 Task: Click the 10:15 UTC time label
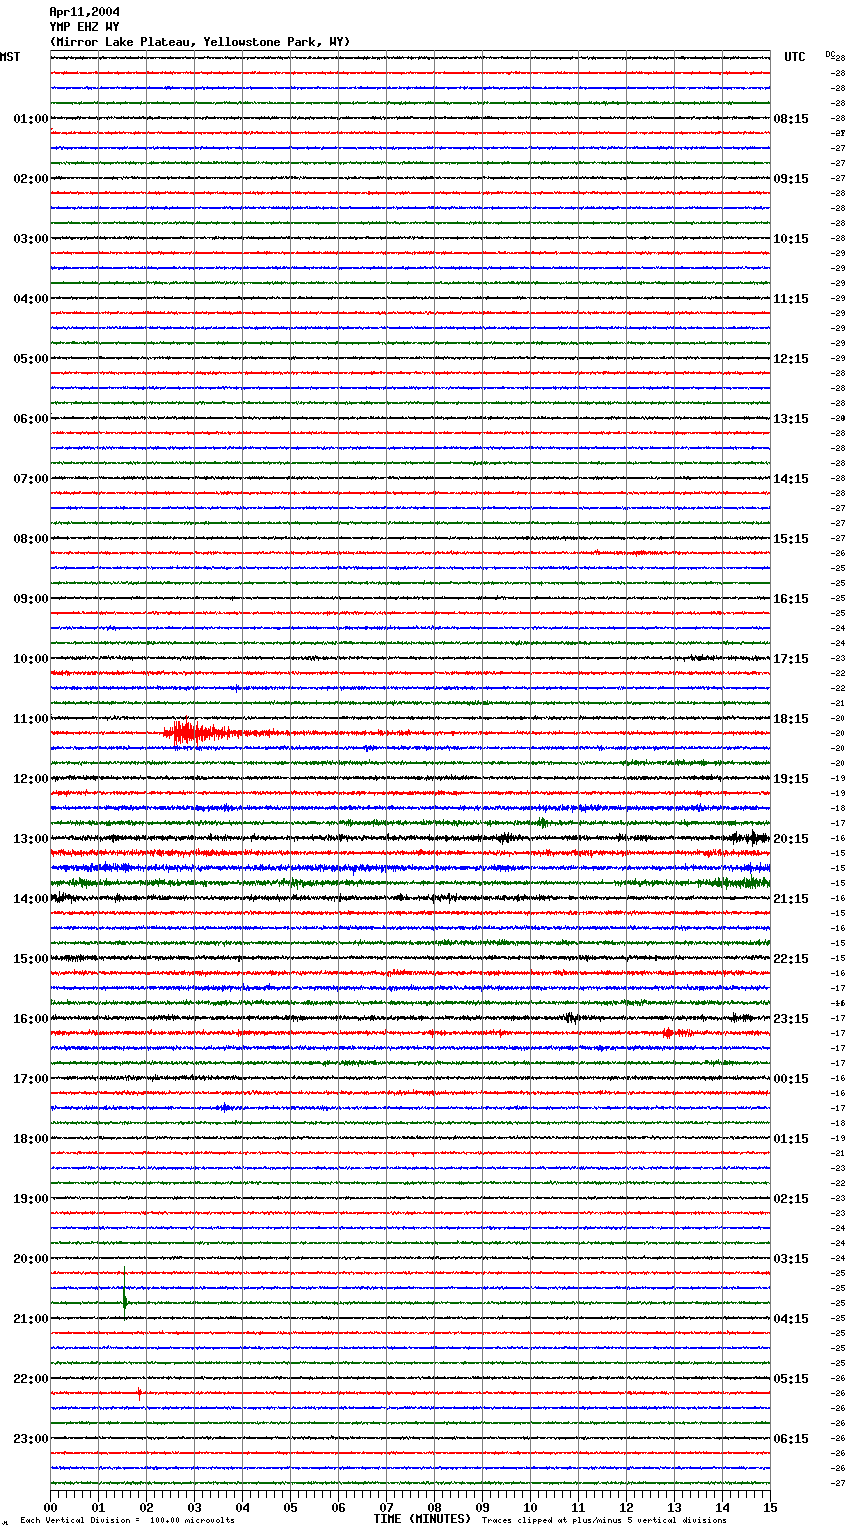791,239
